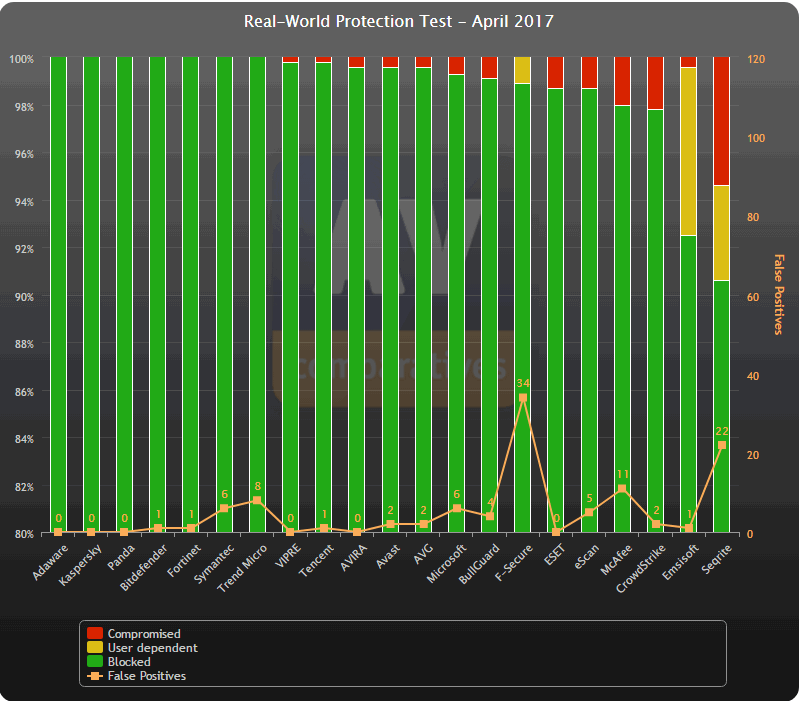Click the False Positives legend line marker
The width and height of the screenshot is (799, 701).
pos(95,676)
